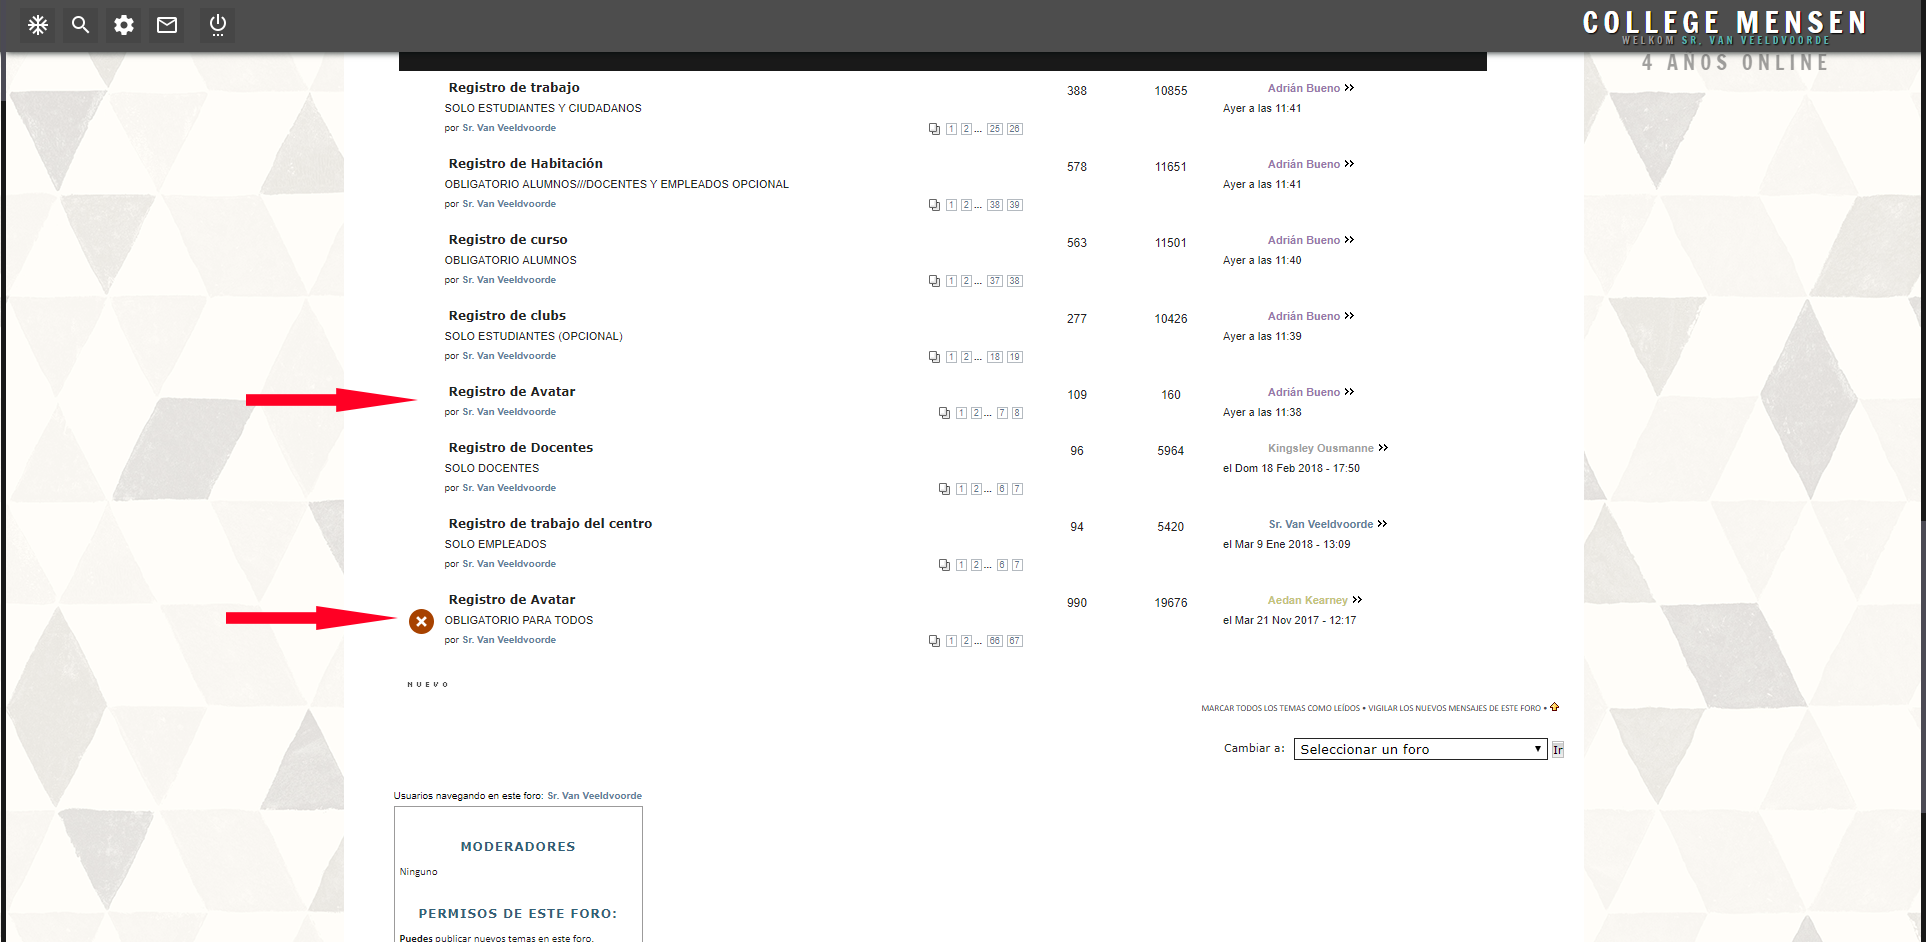The width and height of the screenshot is (1926, 942).
Task: Go to last post of Registro de curso
Action: (1349, 240)
